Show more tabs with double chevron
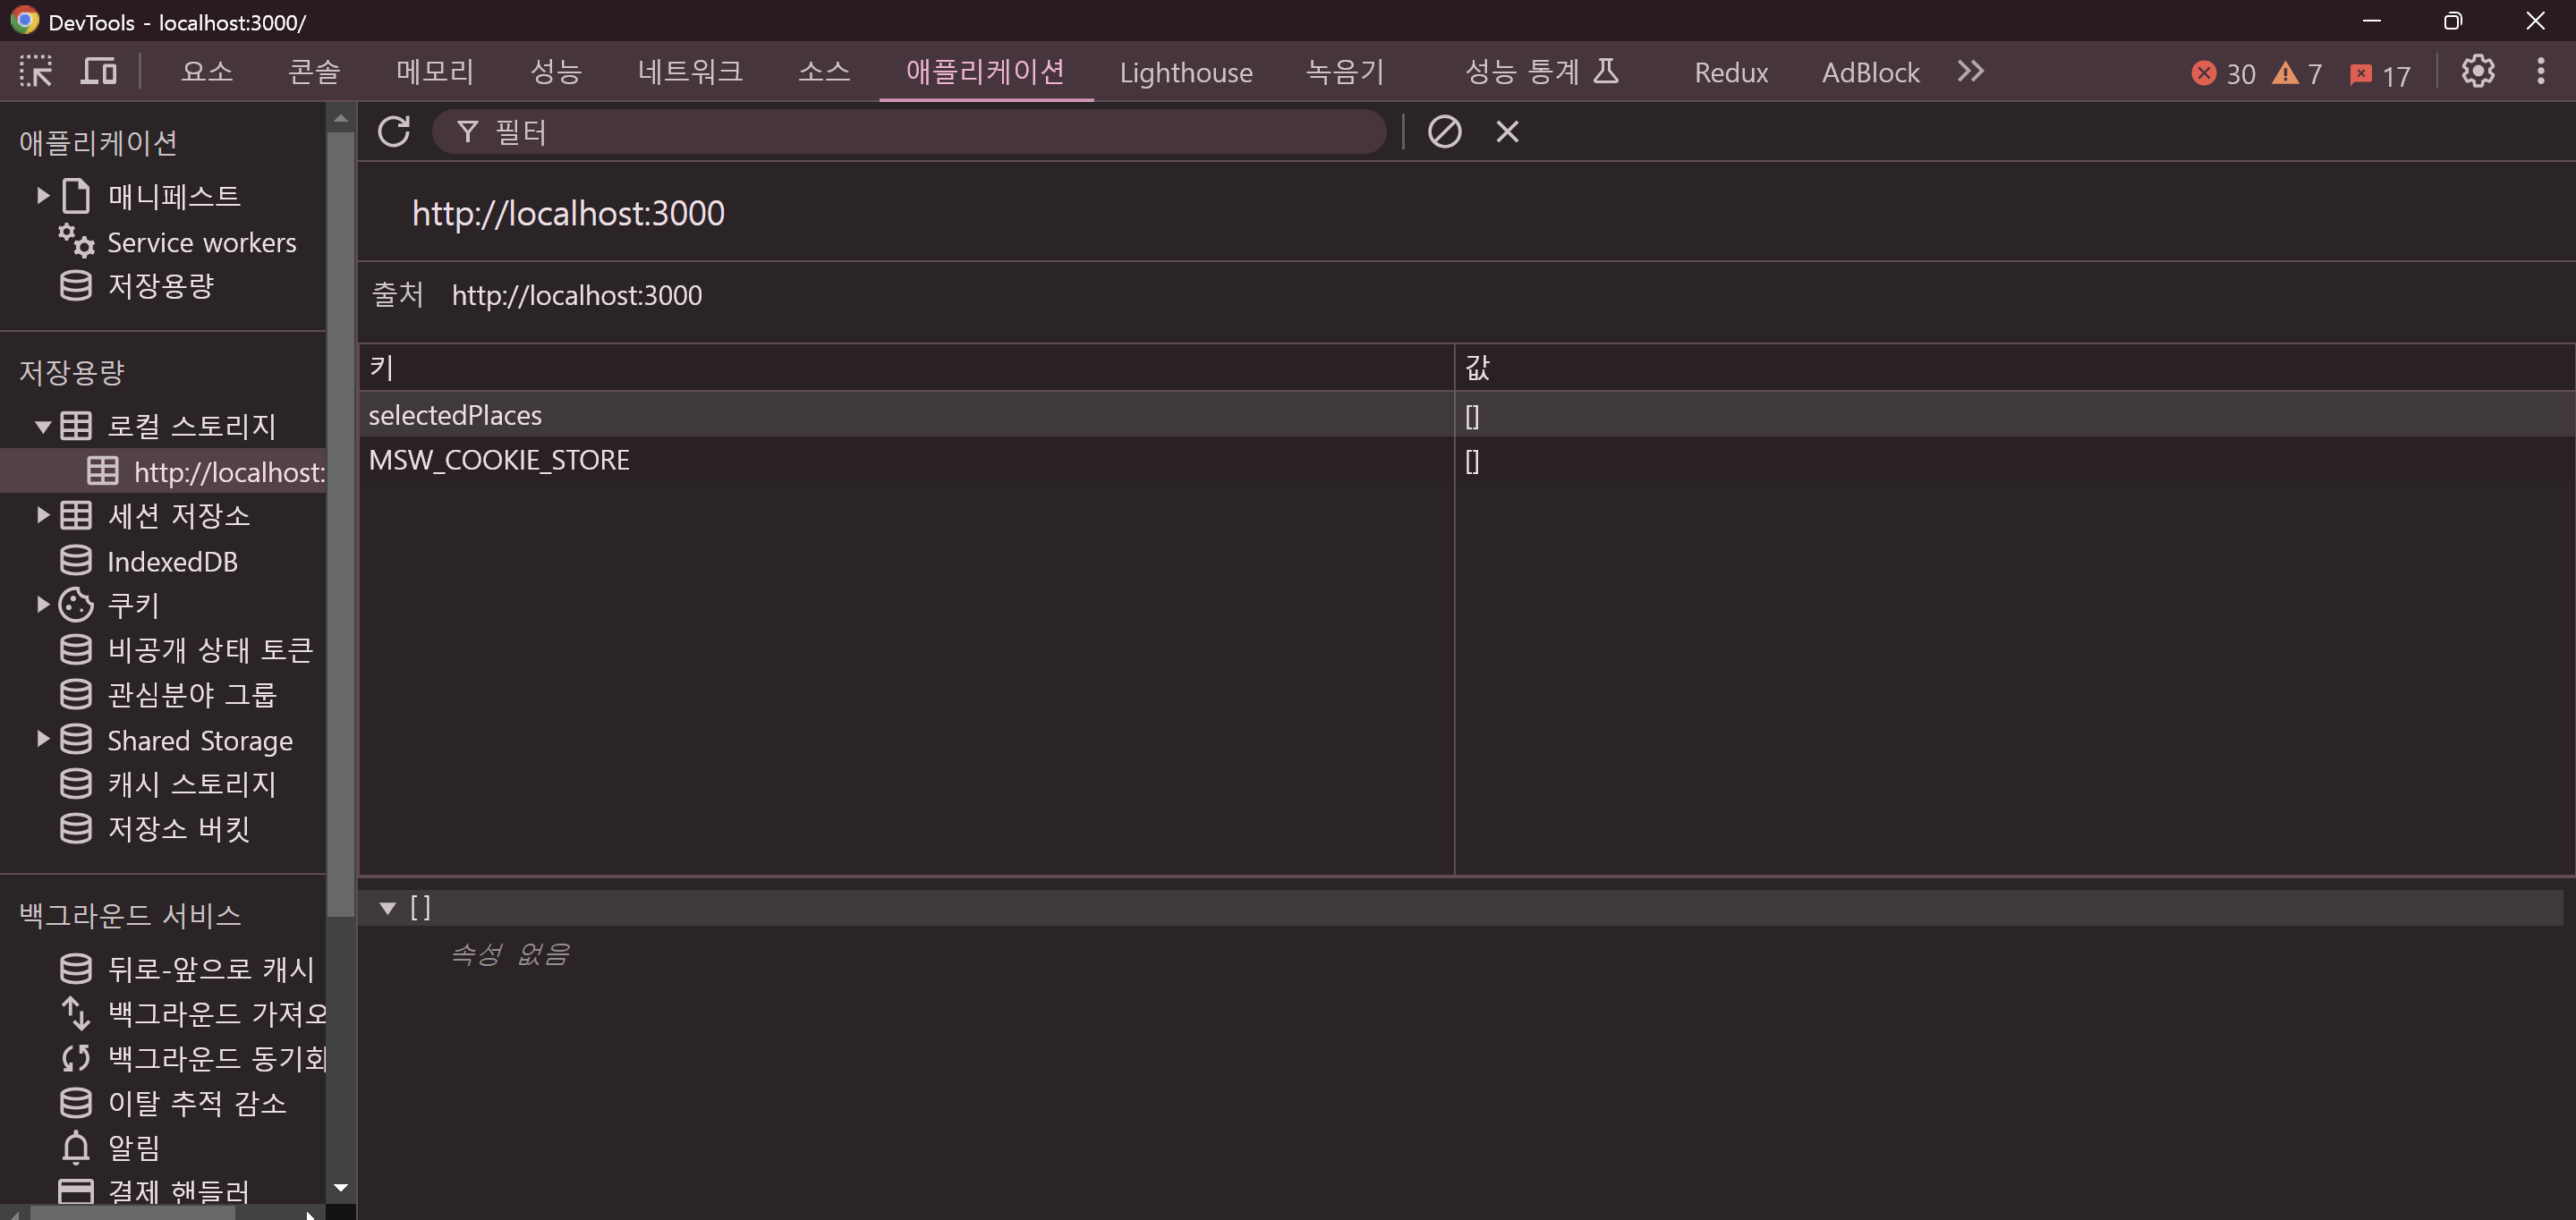 1970,71
